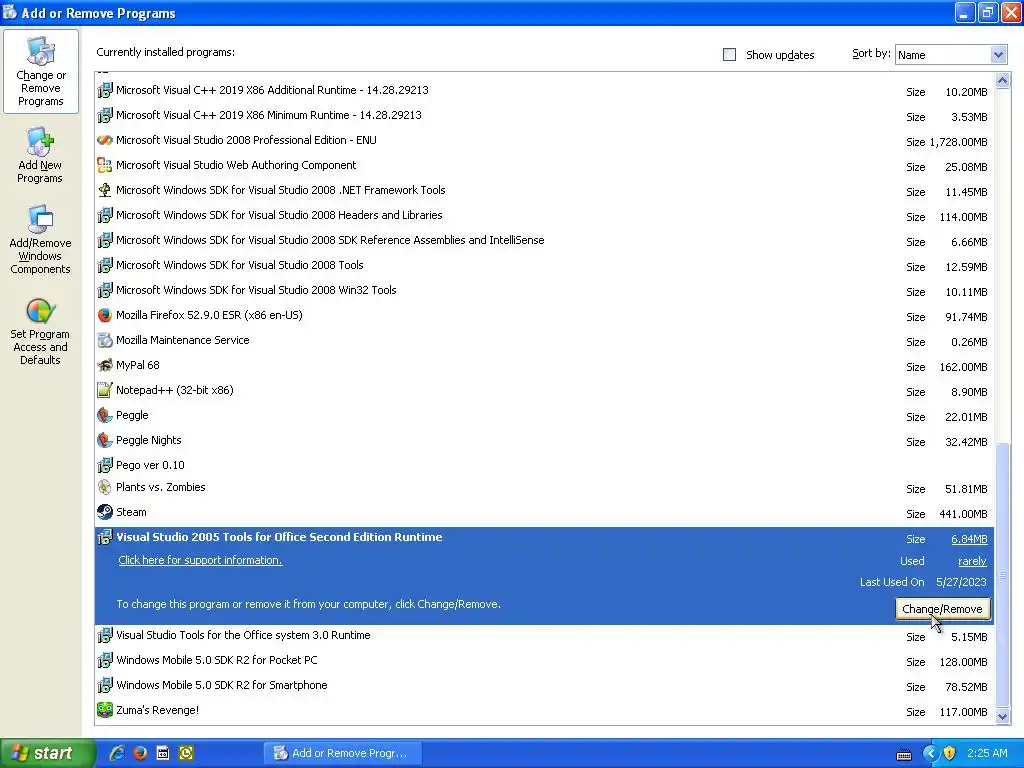Click here for support information link
1024x768 pixels.
[x=200, y=560]
